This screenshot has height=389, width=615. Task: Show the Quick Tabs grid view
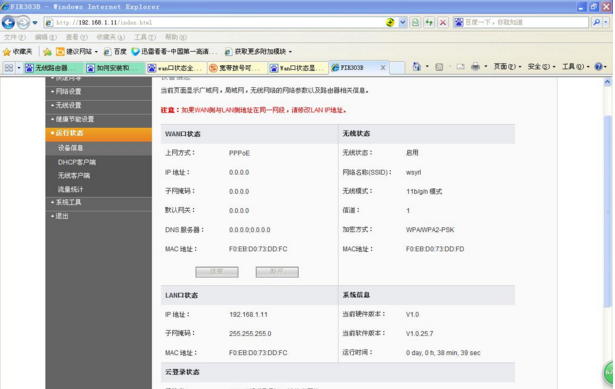coord(9,67)
